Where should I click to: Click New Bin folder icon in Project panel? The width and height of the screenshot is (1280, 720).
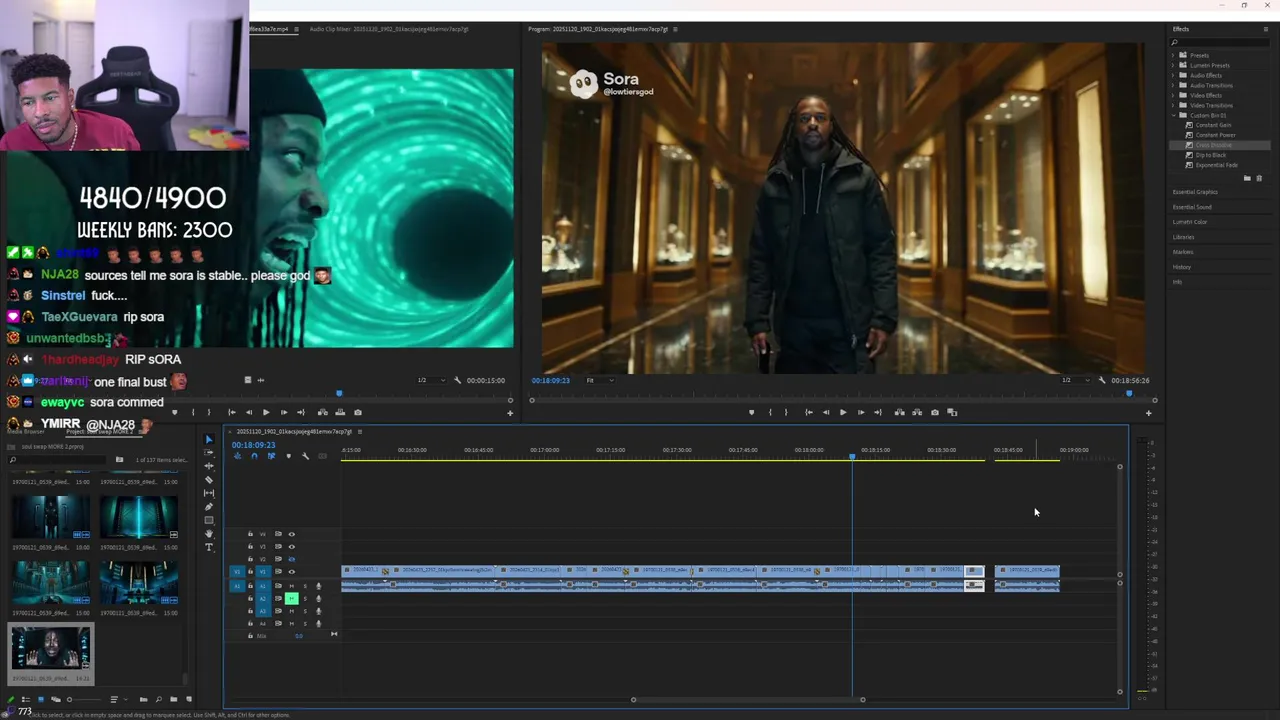click(x=173, y=699)
